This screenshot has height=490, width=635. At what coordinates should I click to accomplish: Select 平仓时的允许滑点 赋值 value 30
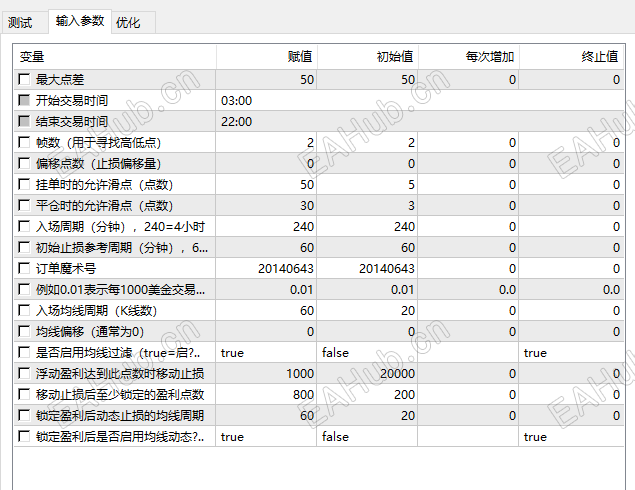tap(266, 206)
